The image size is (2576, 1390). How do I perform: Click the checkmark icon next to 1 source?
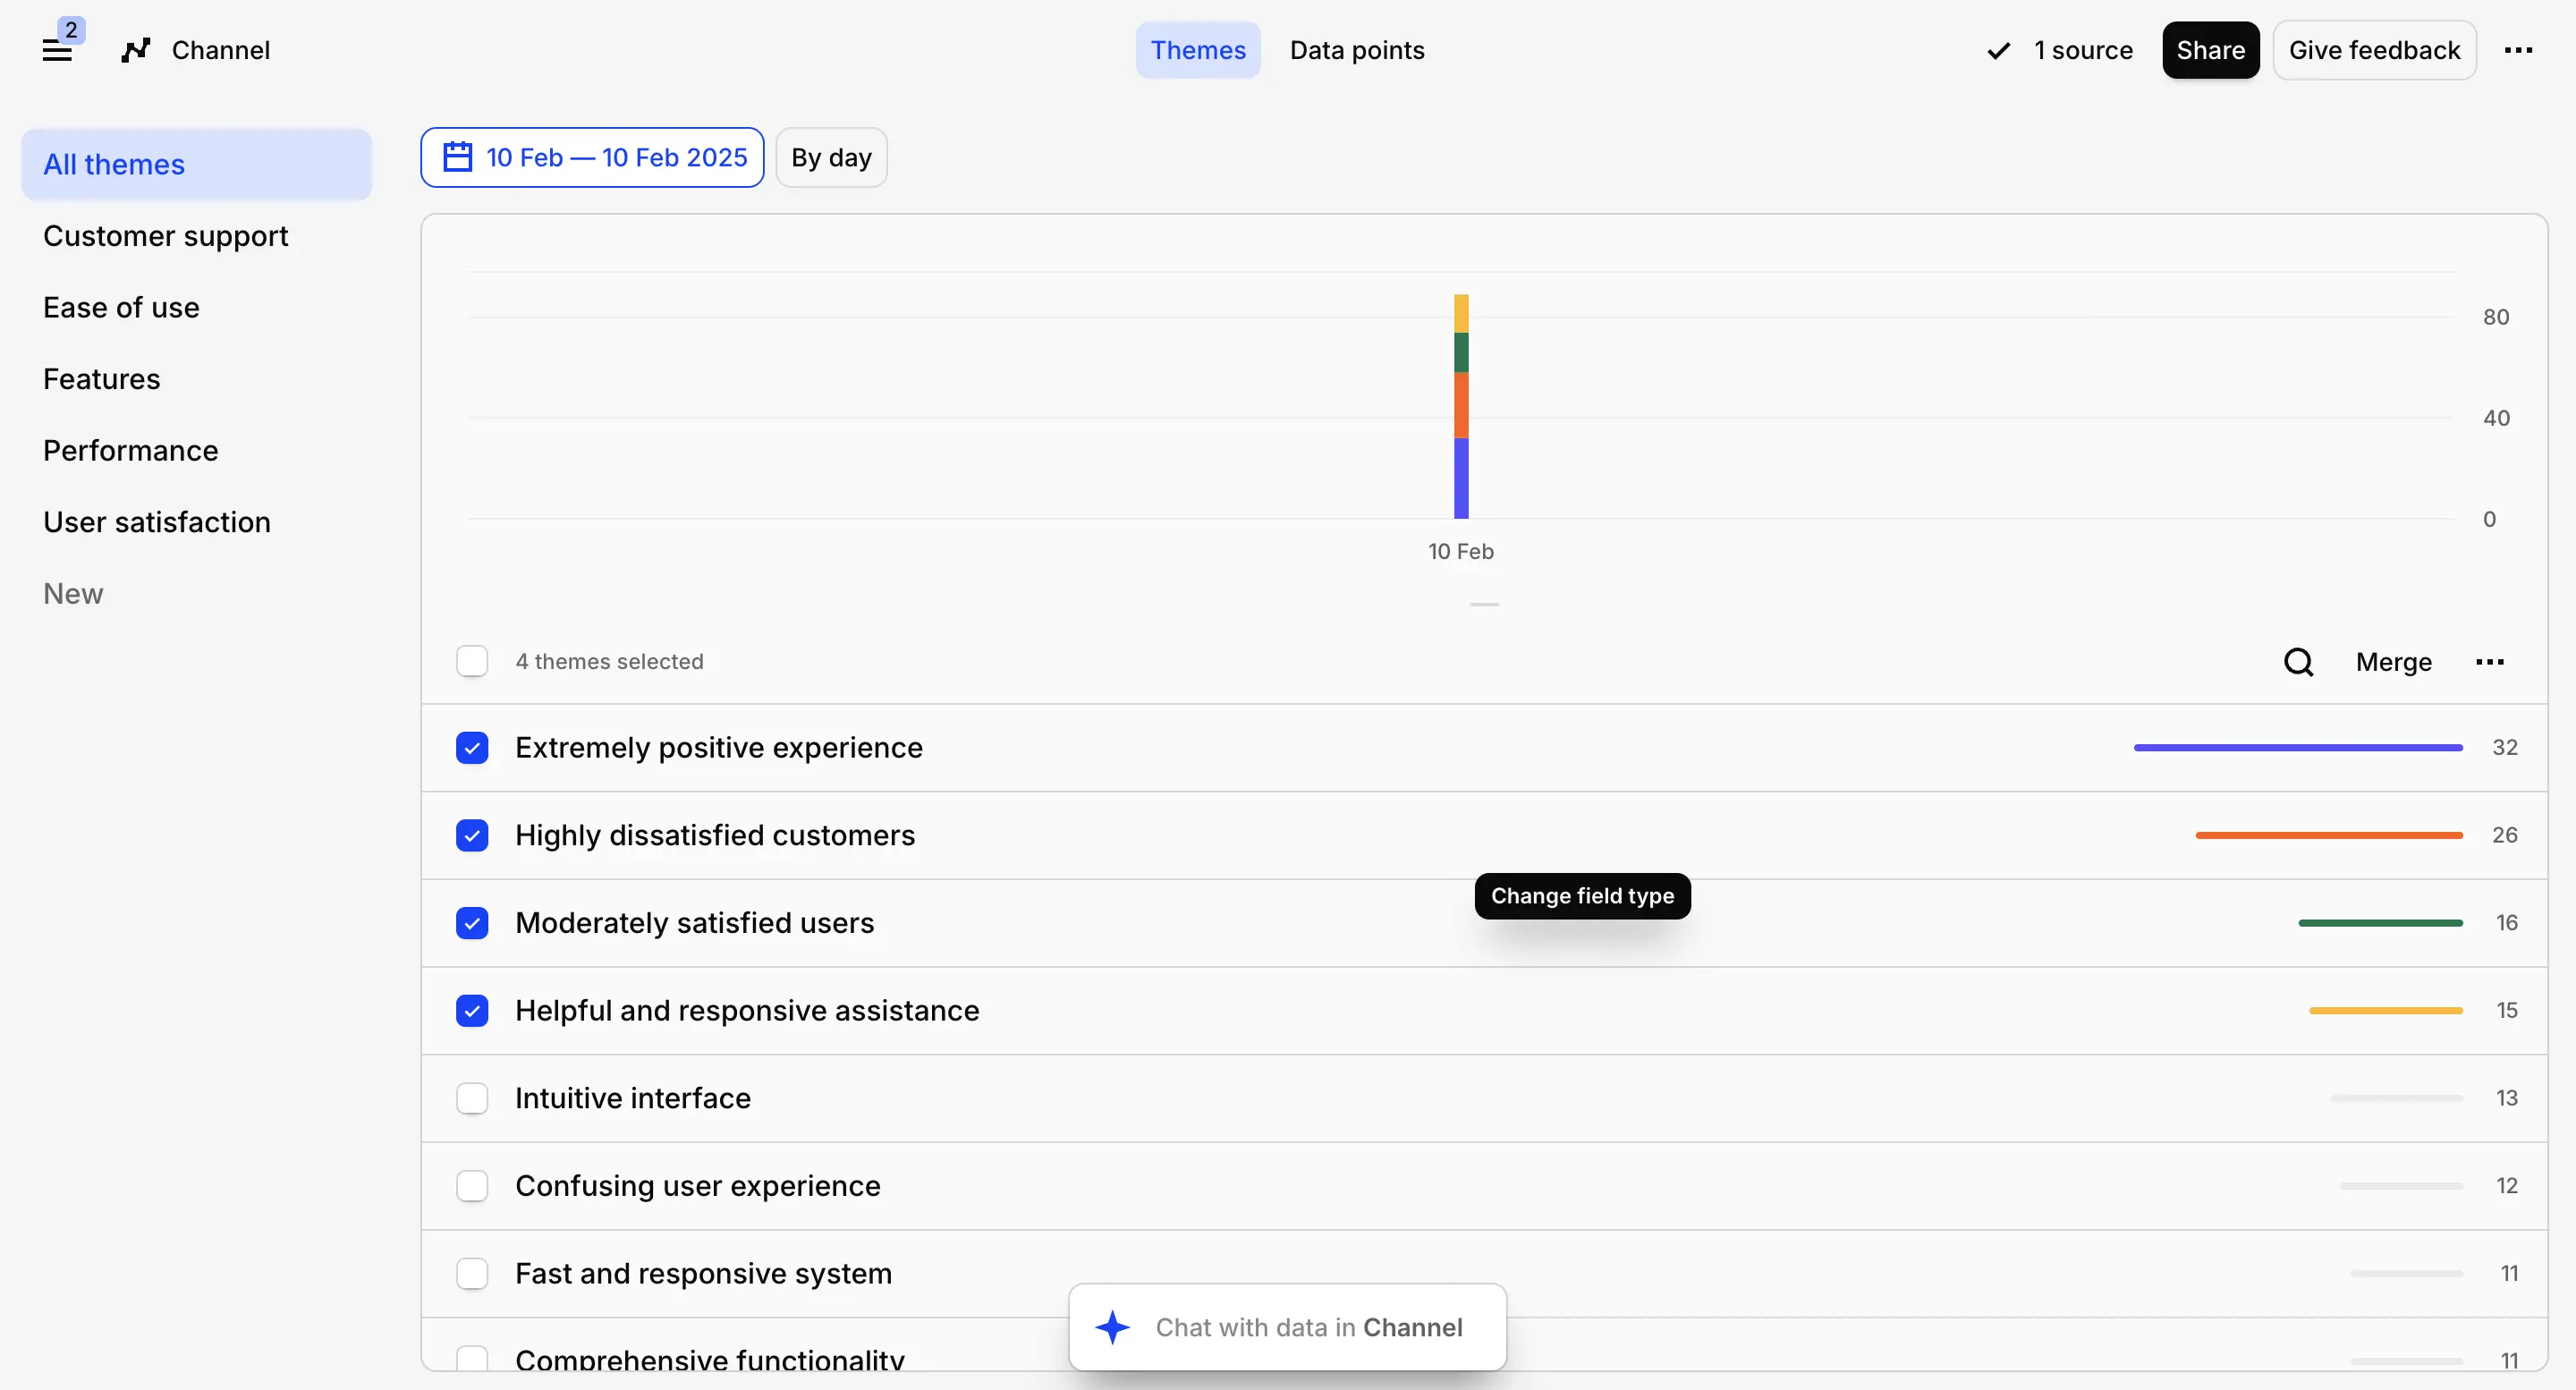1996,49
